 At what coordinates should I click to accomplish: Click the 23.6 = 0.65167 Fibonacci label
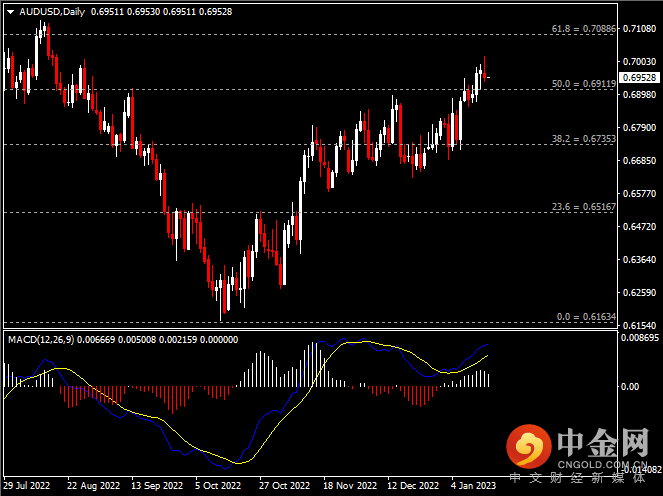click(x=584, y=207)
